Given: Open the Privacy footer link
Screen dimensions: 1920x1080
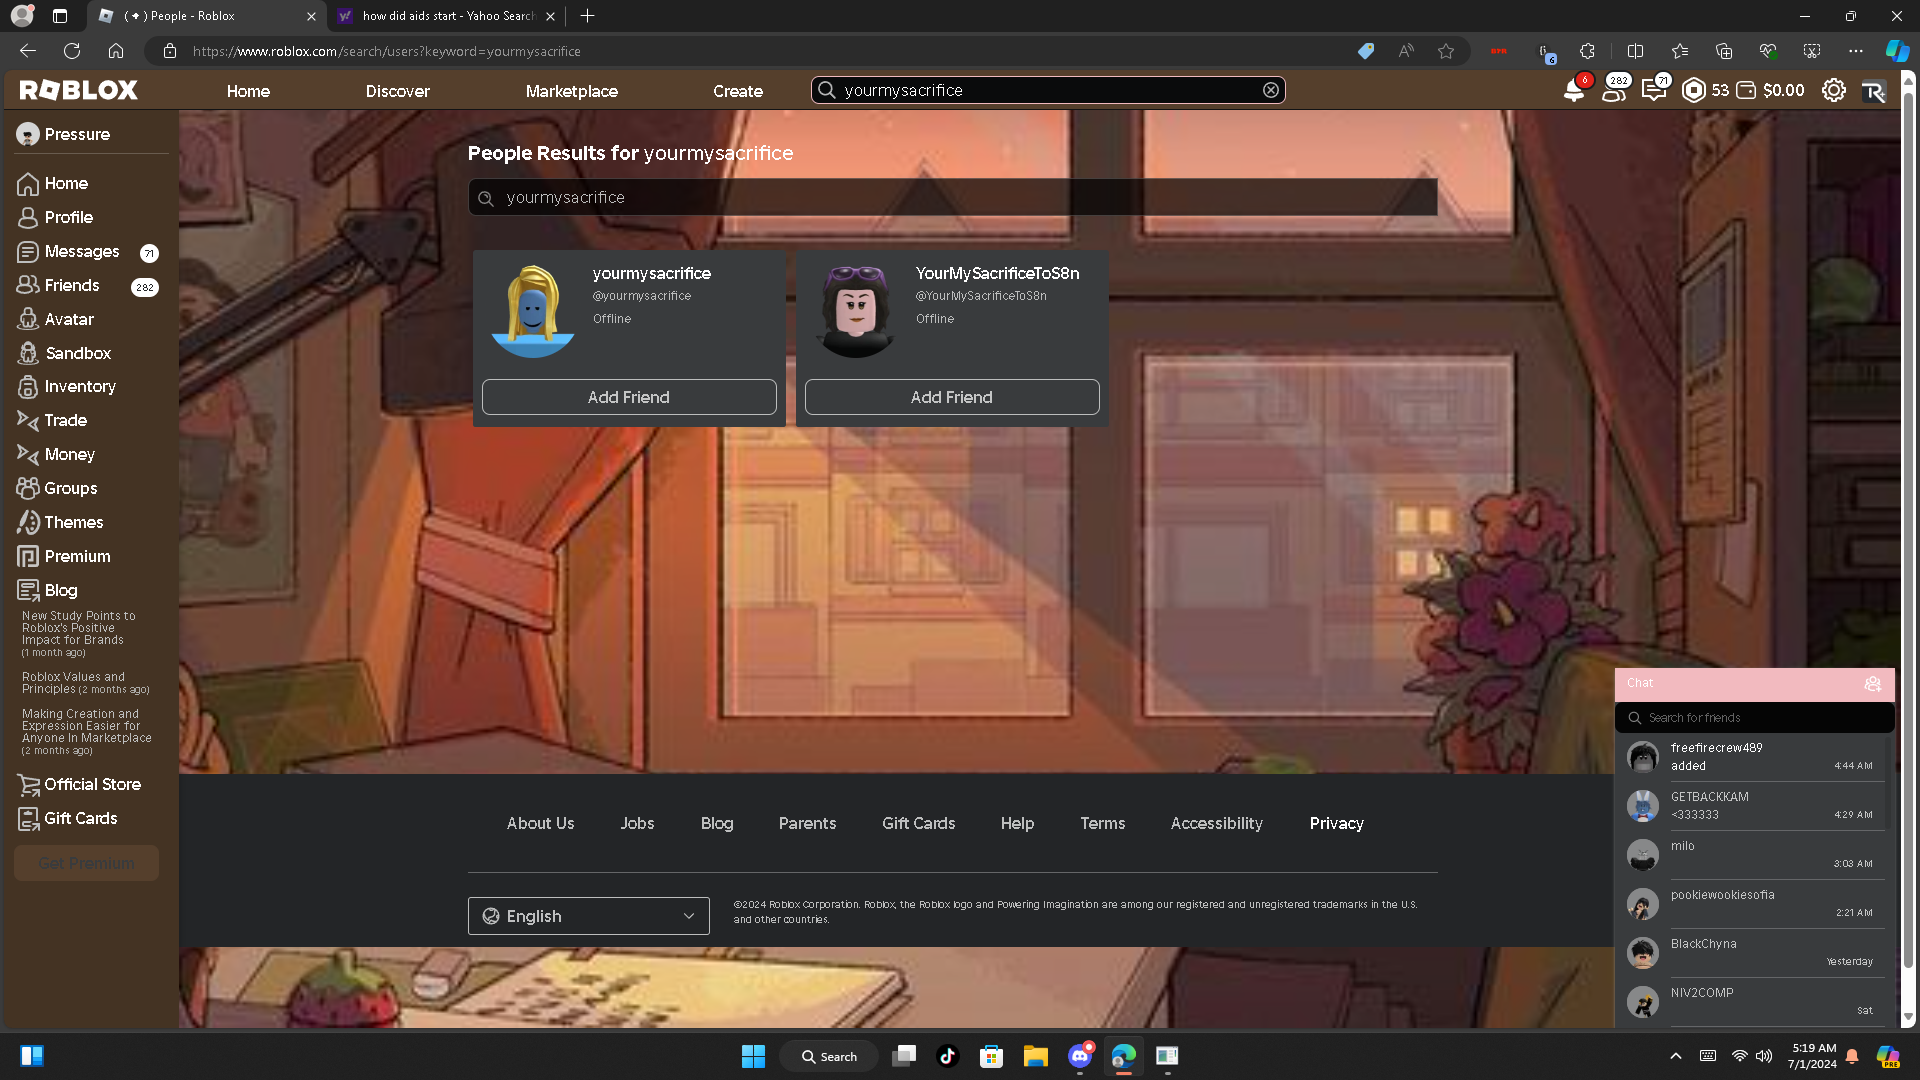Looking at the screenshot, I should (x=1337, y=823).
